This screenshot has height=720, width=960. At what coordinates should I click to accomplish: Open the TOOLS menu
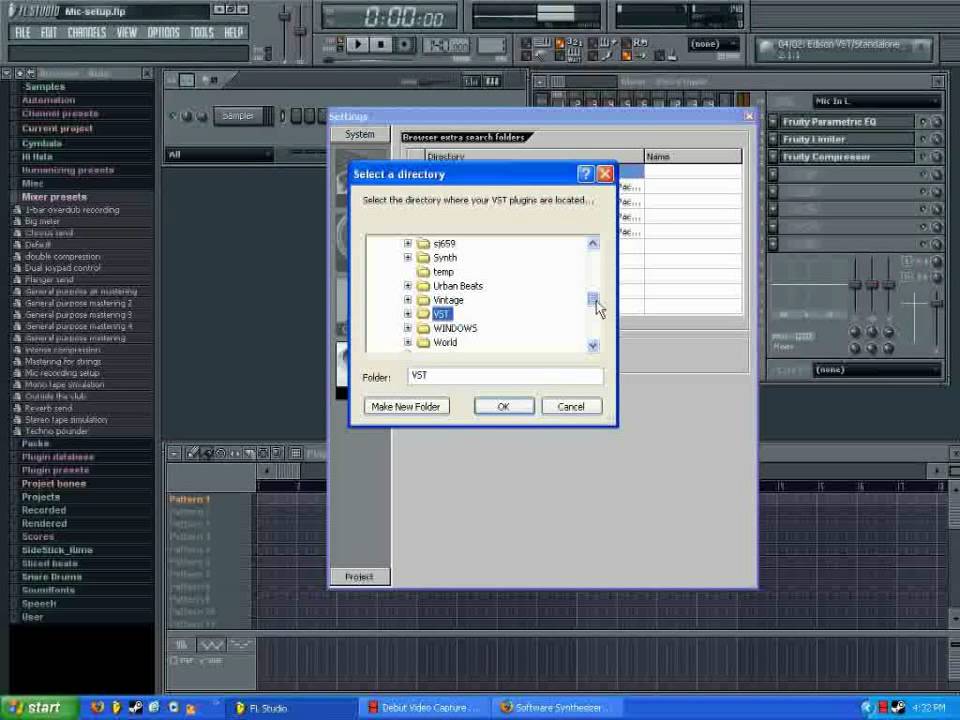point(201,32)
